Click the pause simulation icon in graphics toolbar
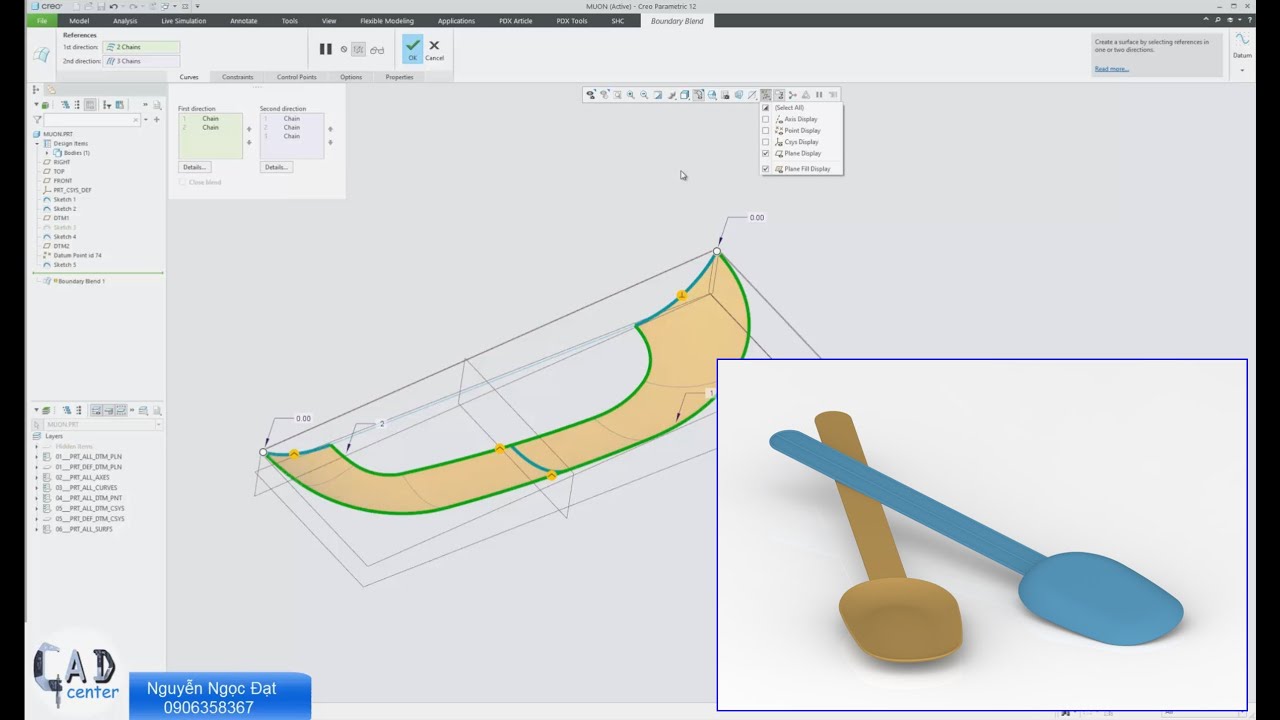 coord(819,95)
